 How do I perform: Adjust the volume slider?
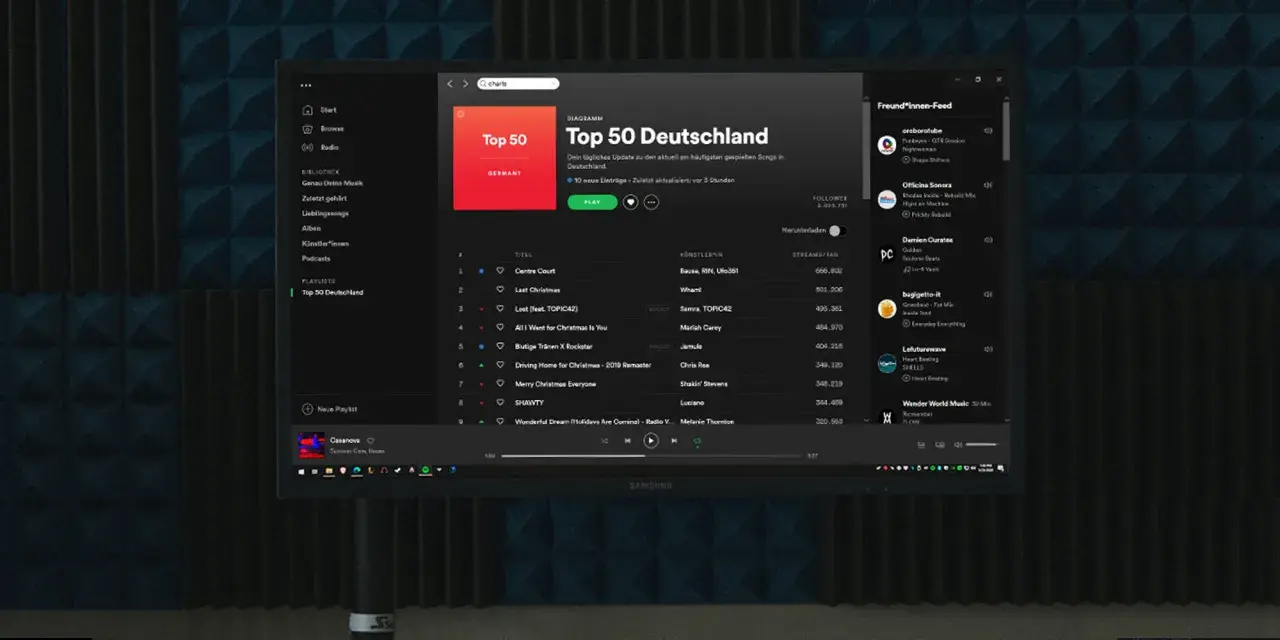coord(982,444)
